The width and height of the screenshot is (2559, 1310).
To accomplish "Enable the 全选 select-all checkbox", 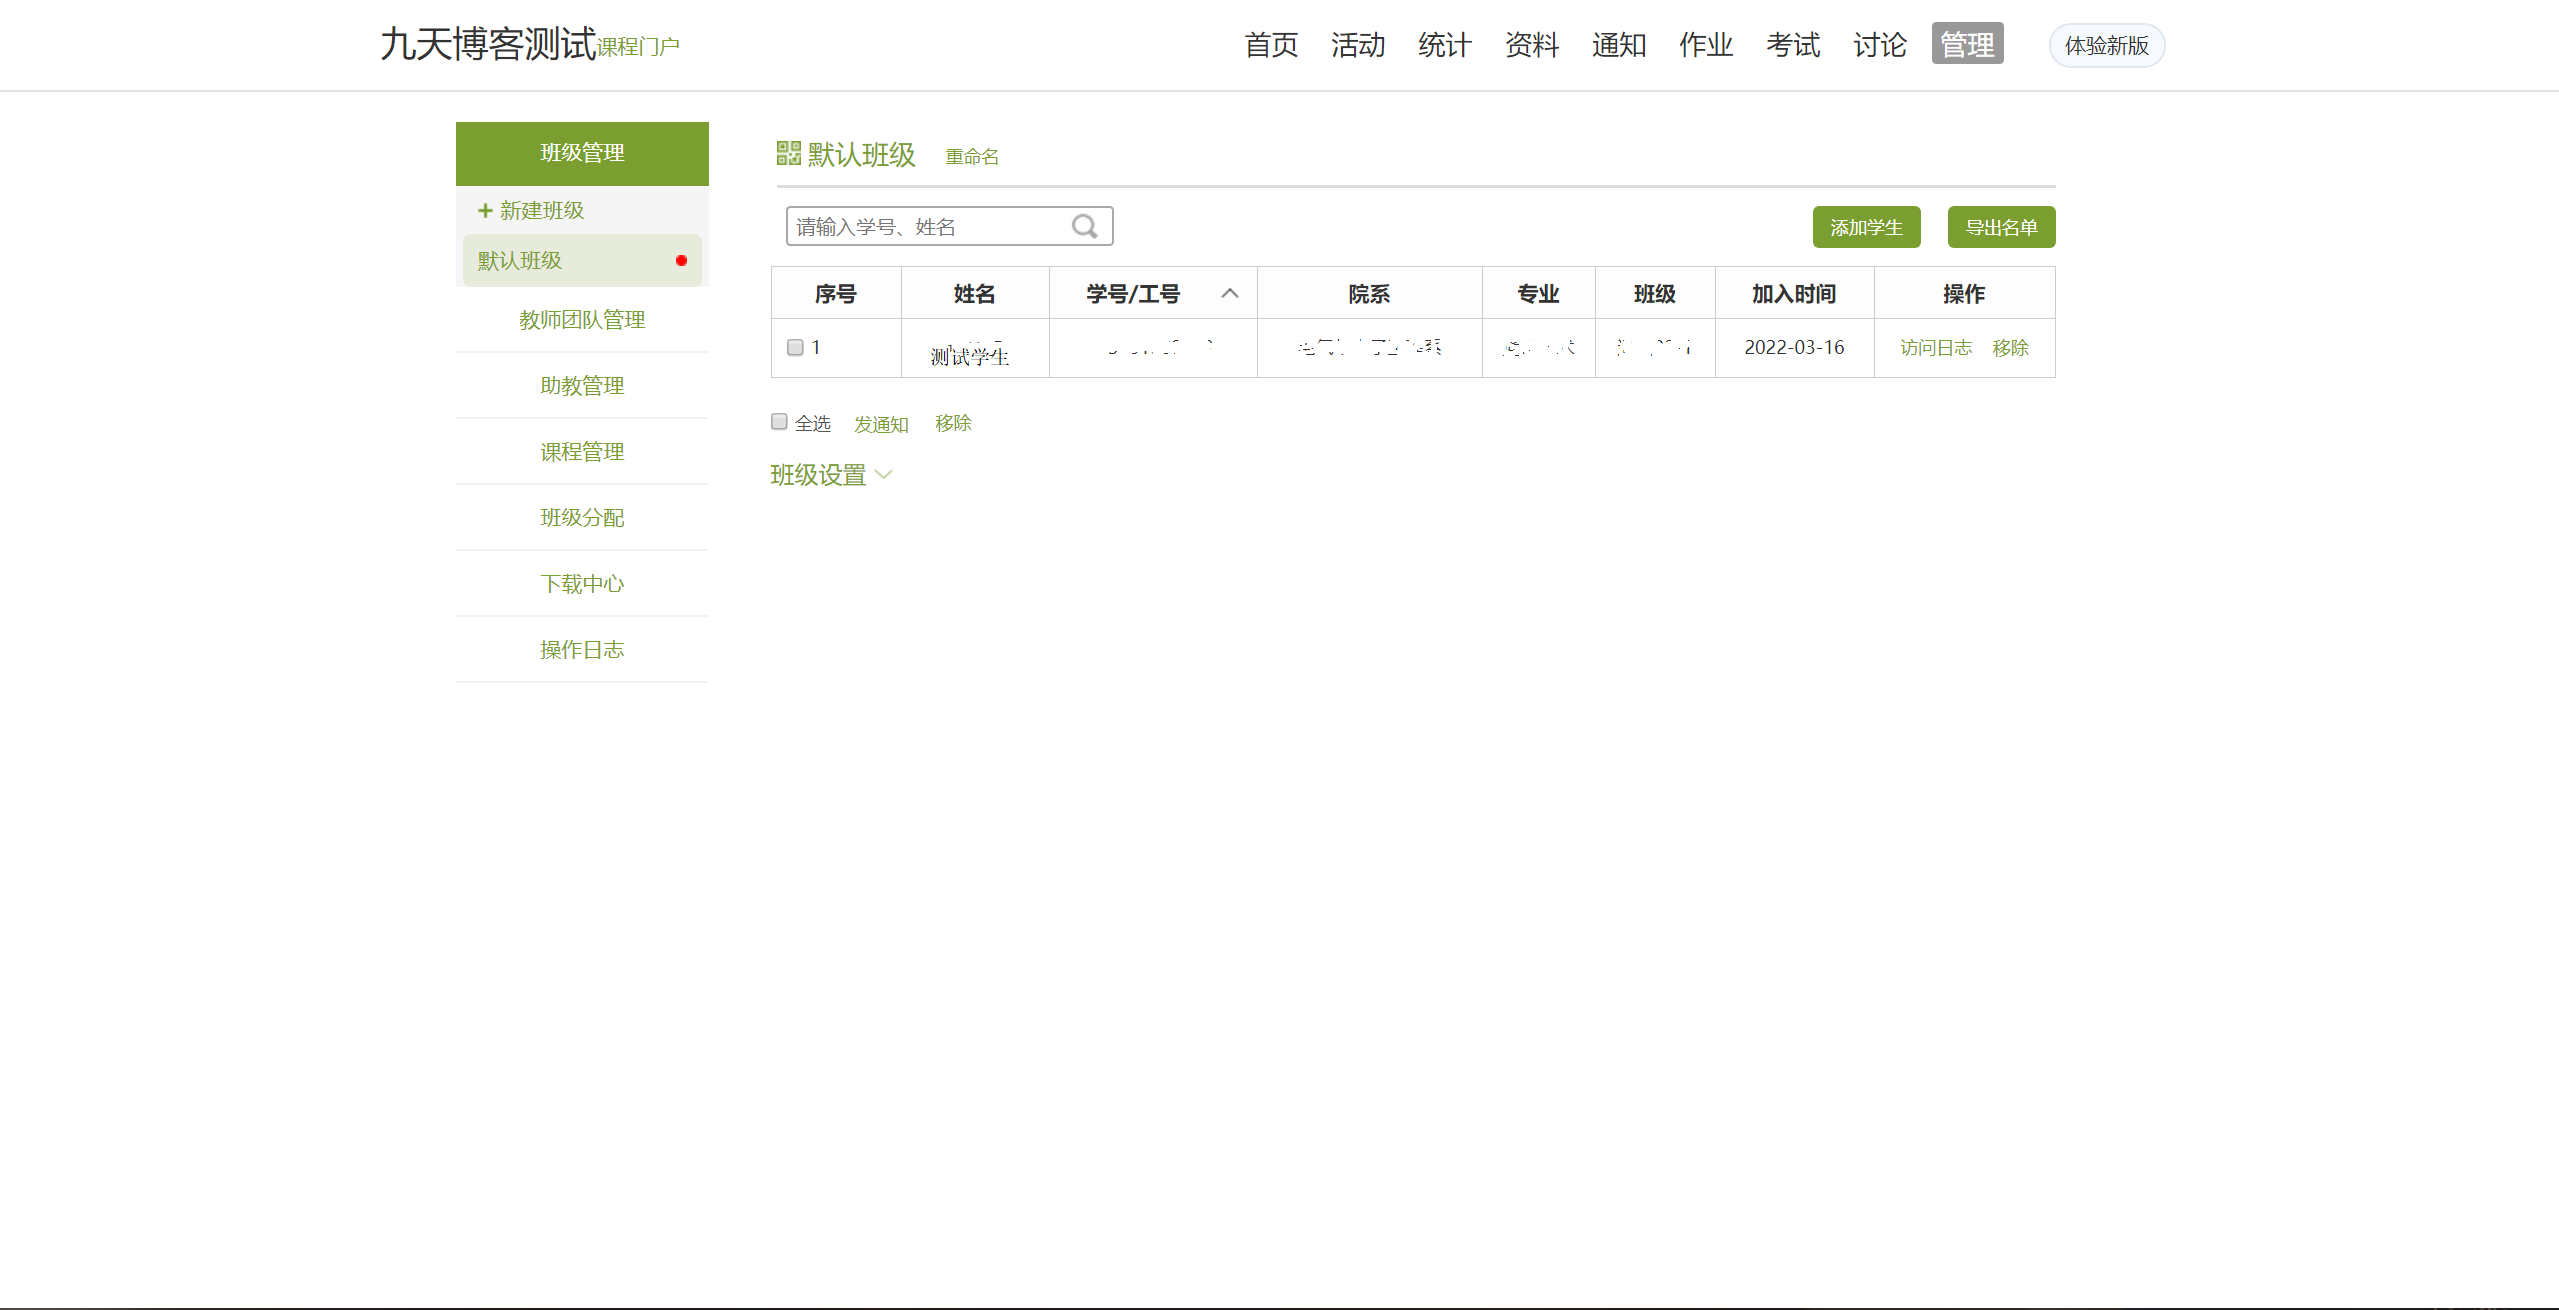I will 778,421.
